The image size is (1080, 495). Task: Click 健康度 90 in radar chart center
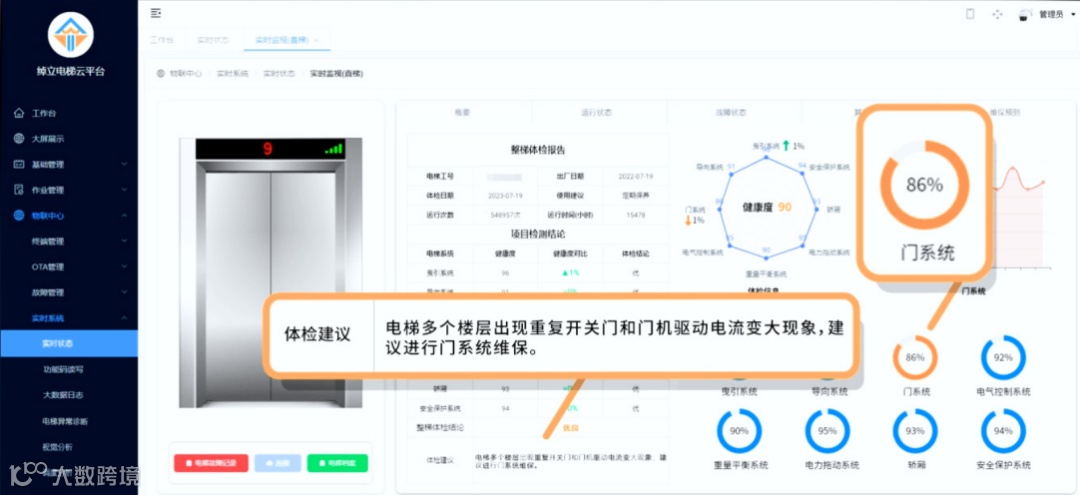(x=767, y=207)
